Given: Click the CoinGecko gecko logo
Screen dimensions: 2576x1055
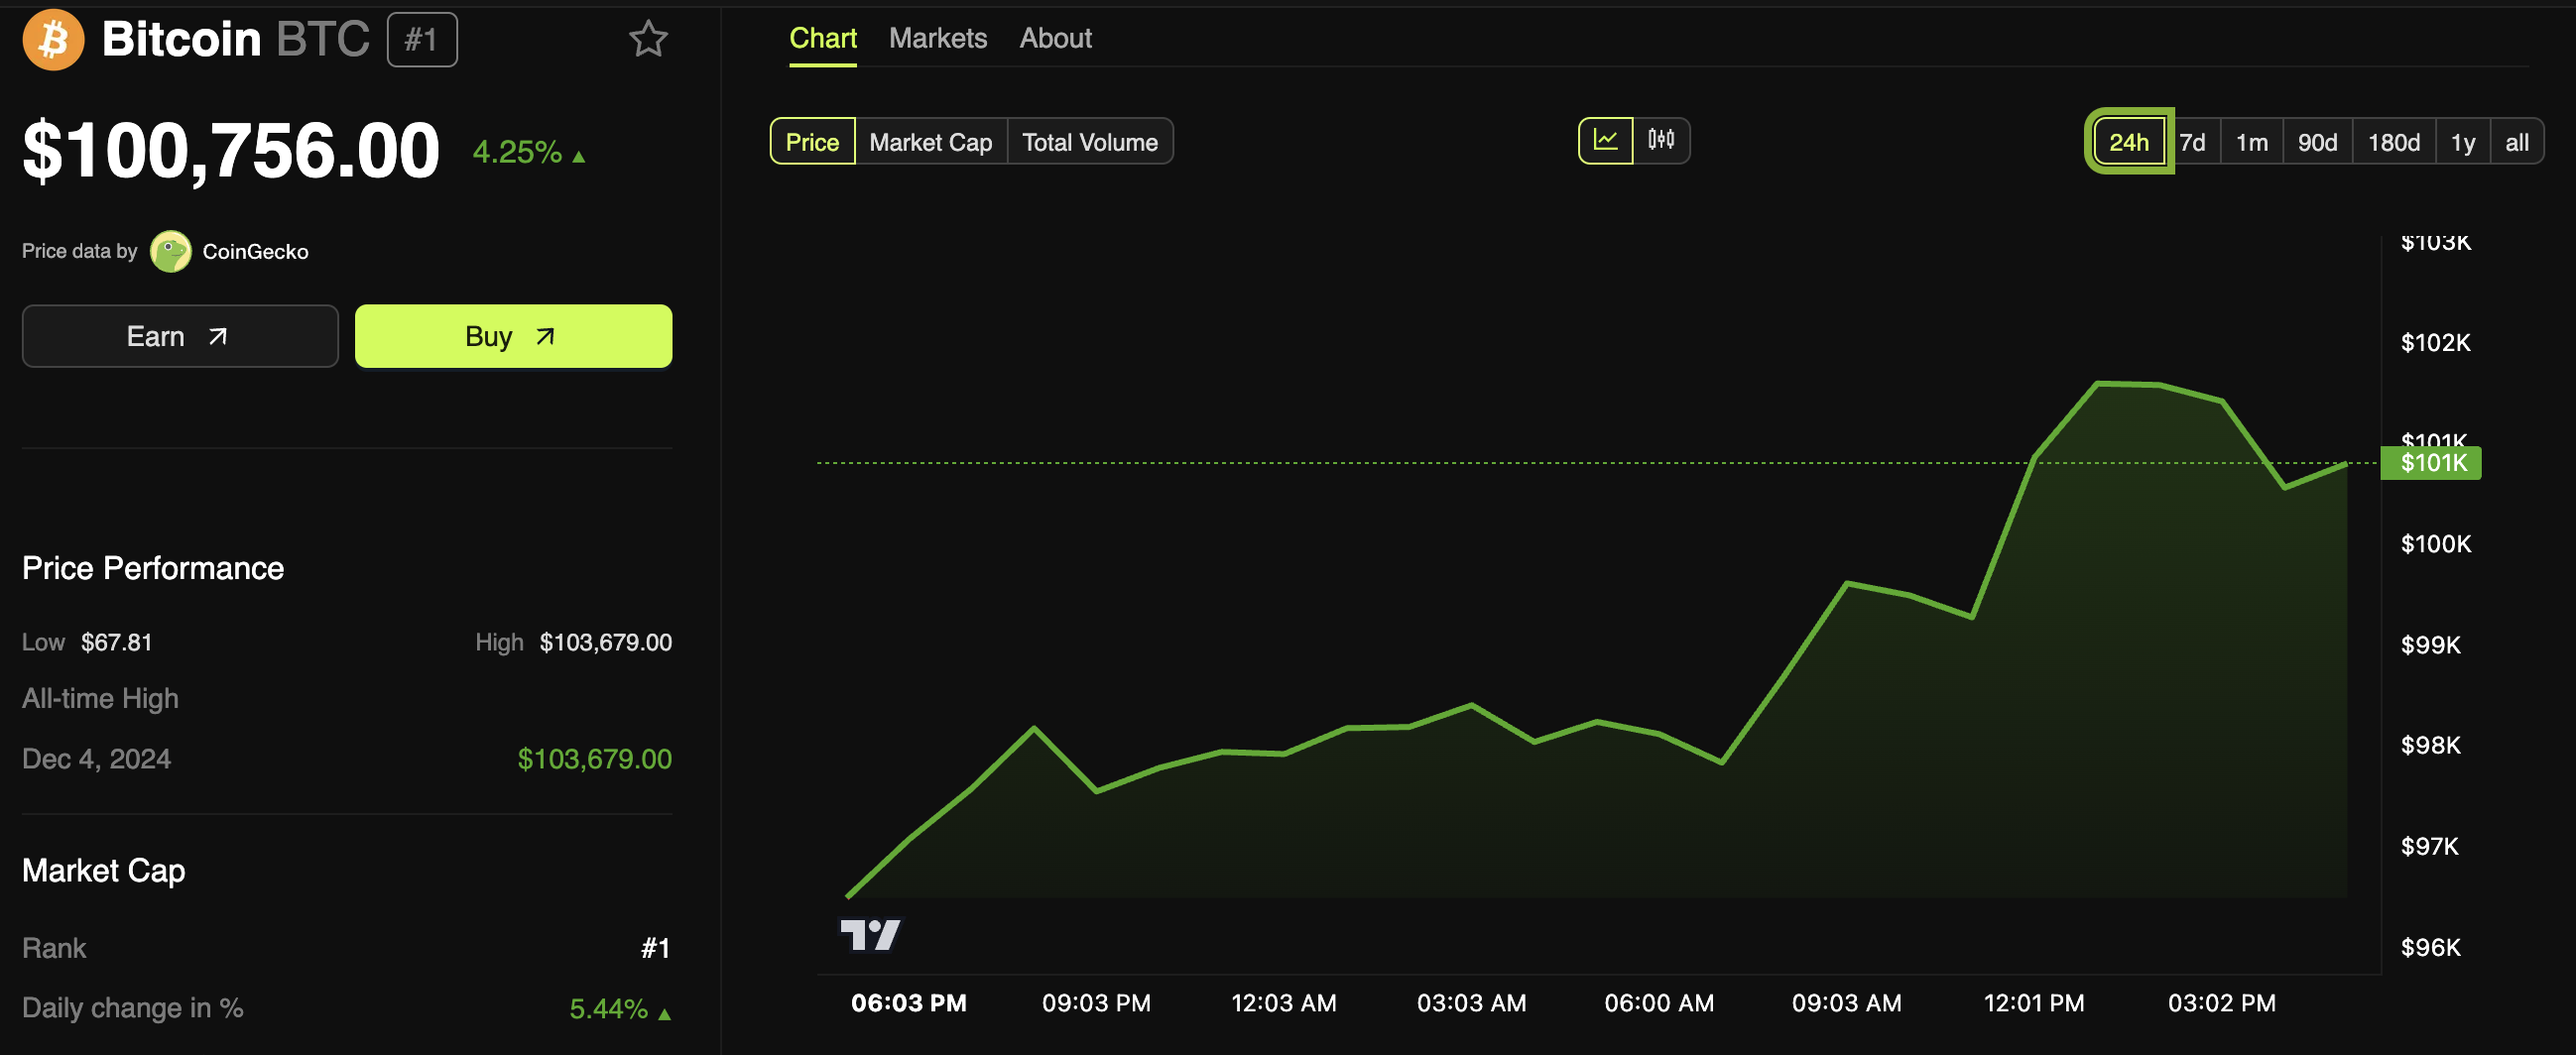Looking at the screenshot, I should 170,251.
